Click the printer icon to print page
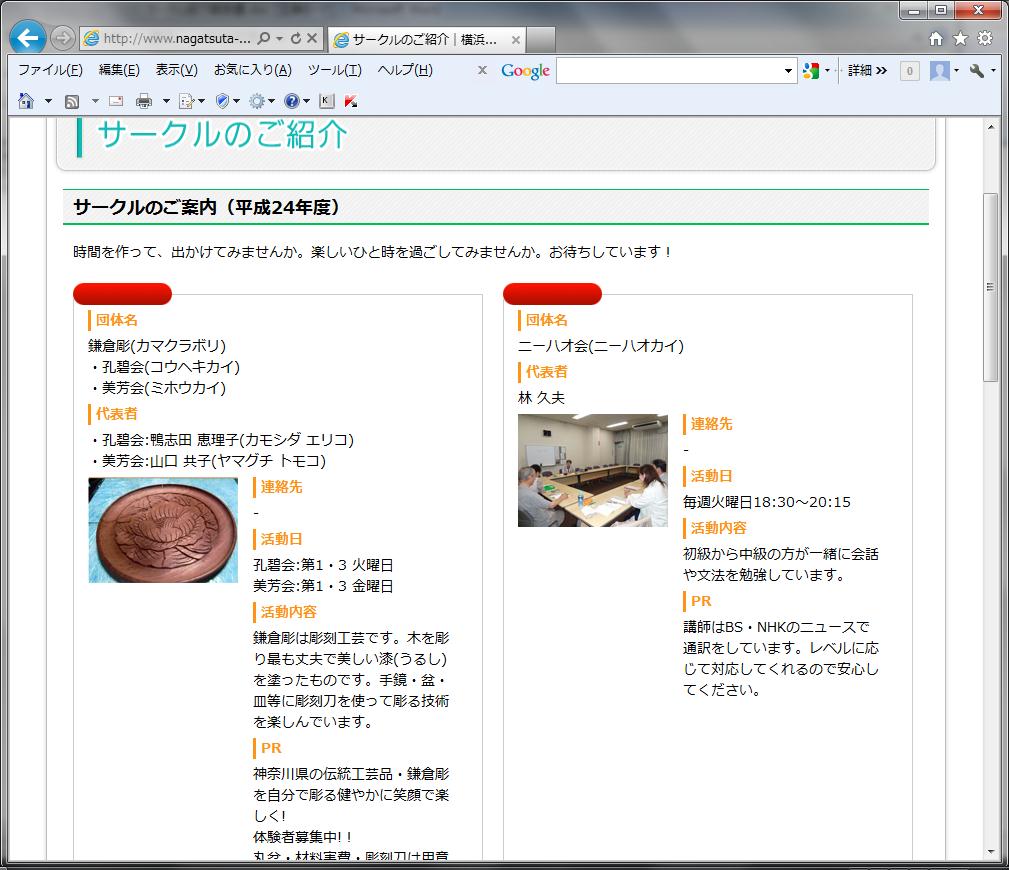The width and height of the screenshot is (1009, 870). click(144, 101)
